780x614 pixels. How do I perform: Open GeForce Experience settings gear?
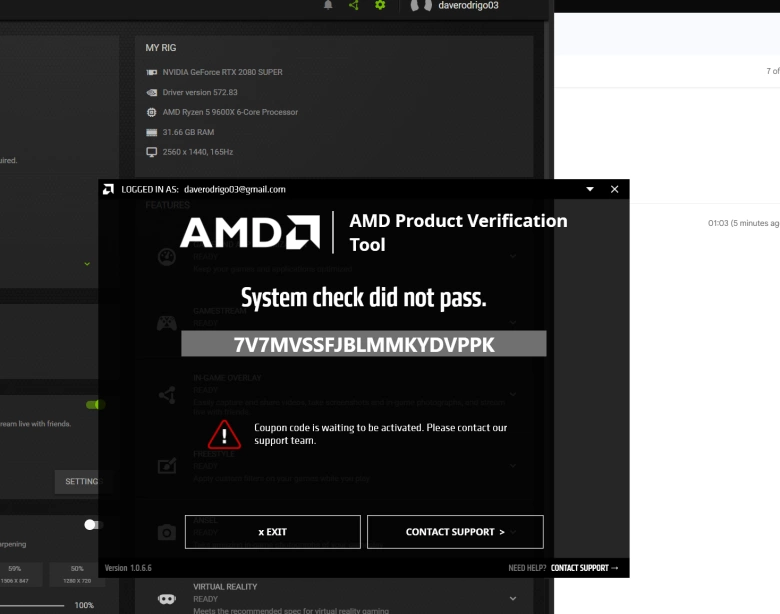pyautogui.click(x=380, y=5)
